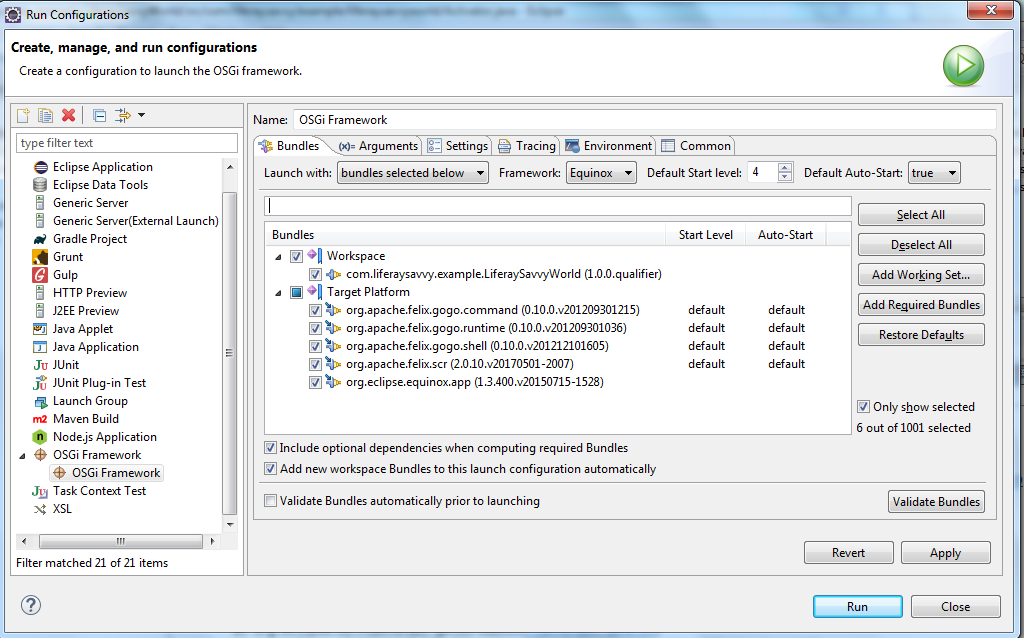Open the filter icon's dropdown arrow
The height and width of the screenshot is (638, 1024).
tap(141, 116)
